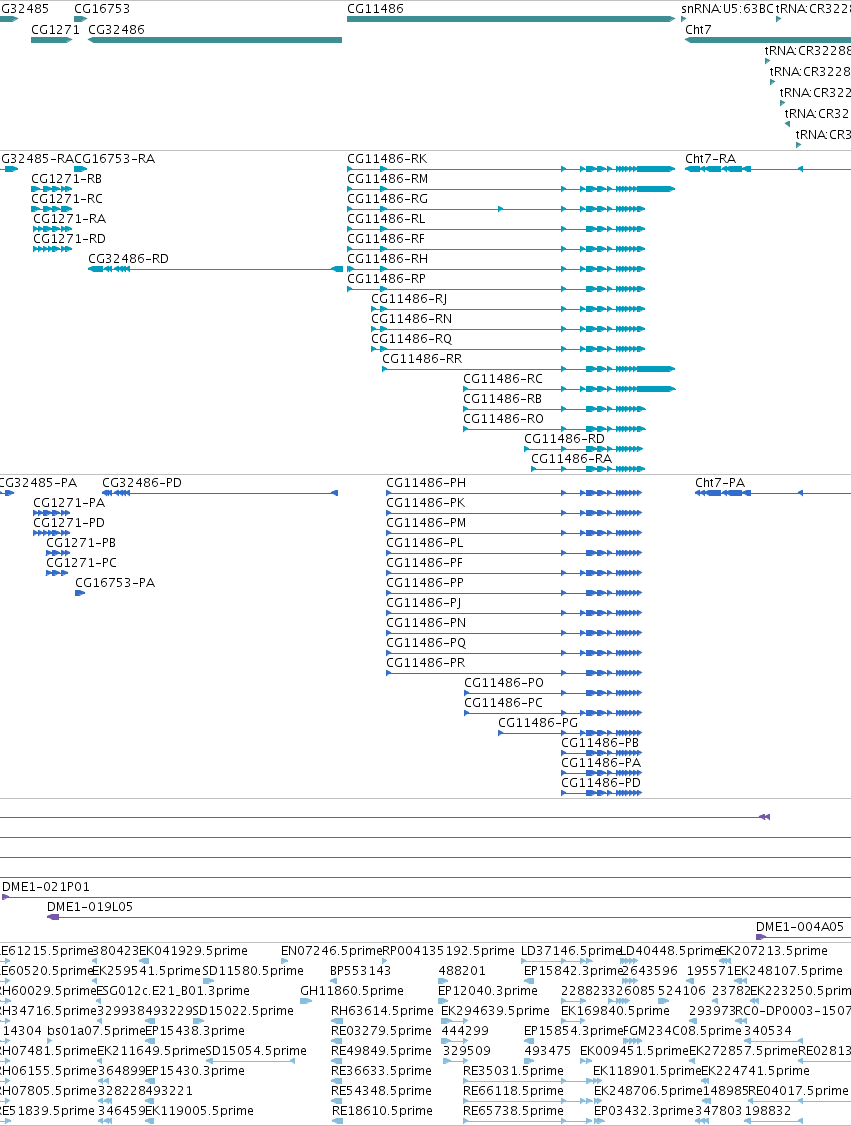Viewport: 851px width, 1126px height.
Task: Select protein label CG11486-PF
Action: coord(425,564)
